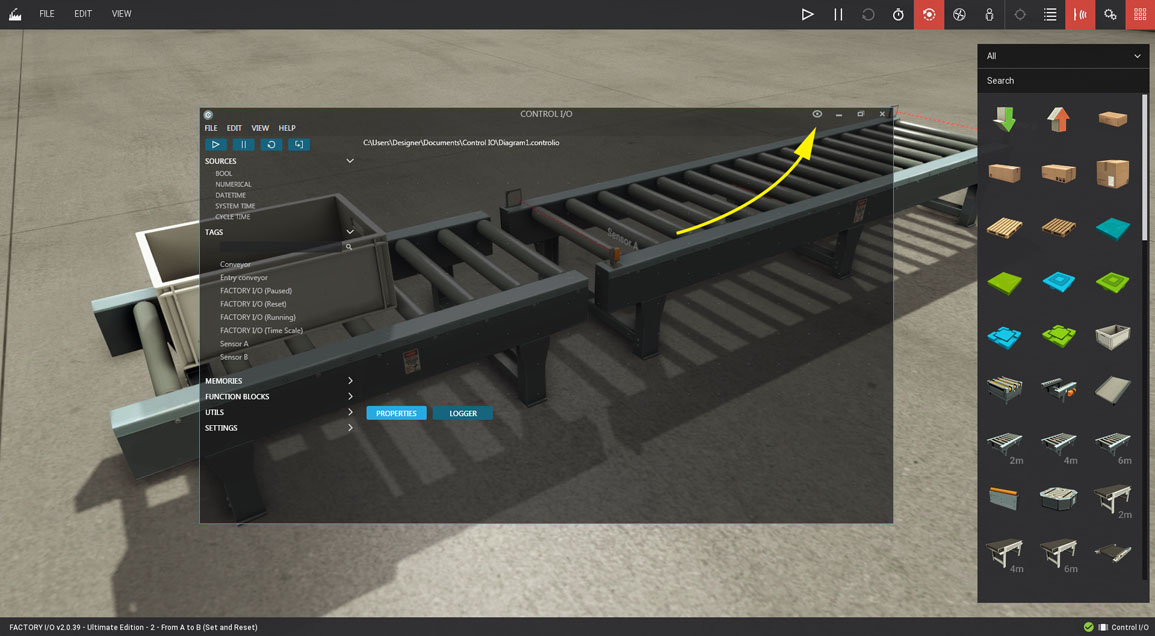Toggle the sensors and actuators view
The width and height of the screenshot is (1155, 636).
[1080, 14]
